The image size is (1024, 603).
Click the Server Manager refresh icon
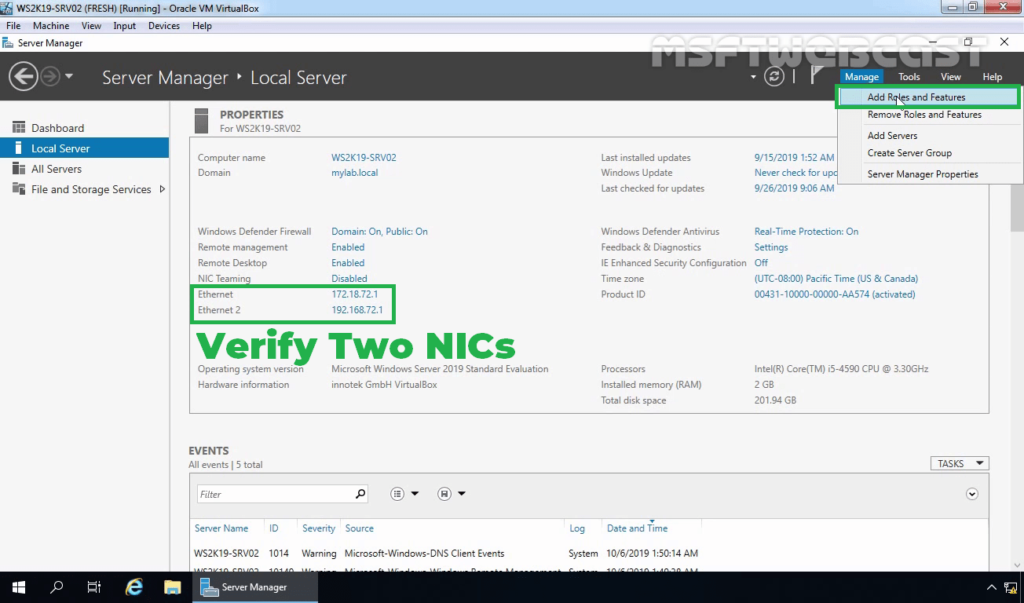[773, 76]
